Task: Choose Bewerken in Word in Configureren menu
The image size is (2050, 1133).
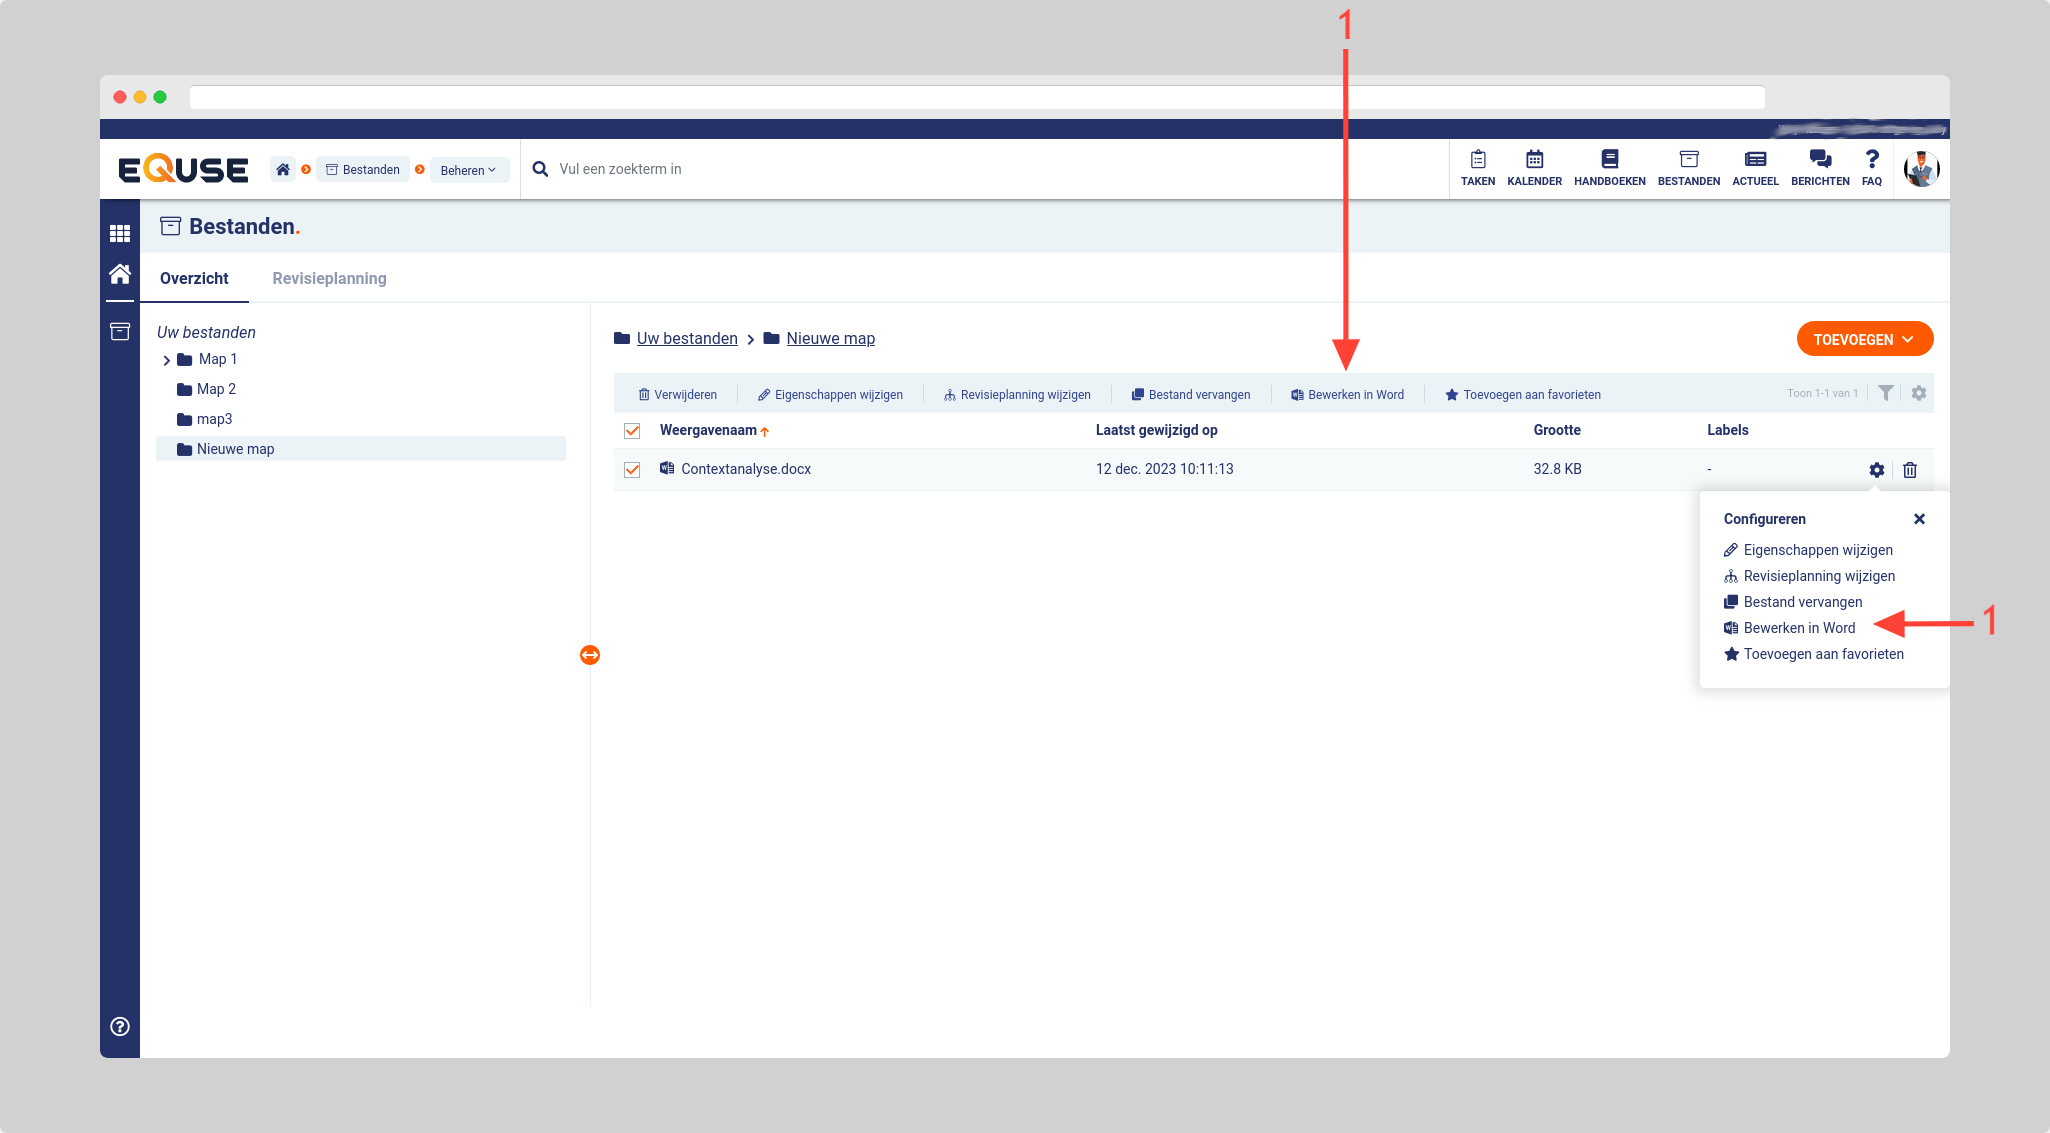Action: point(1789,628)
